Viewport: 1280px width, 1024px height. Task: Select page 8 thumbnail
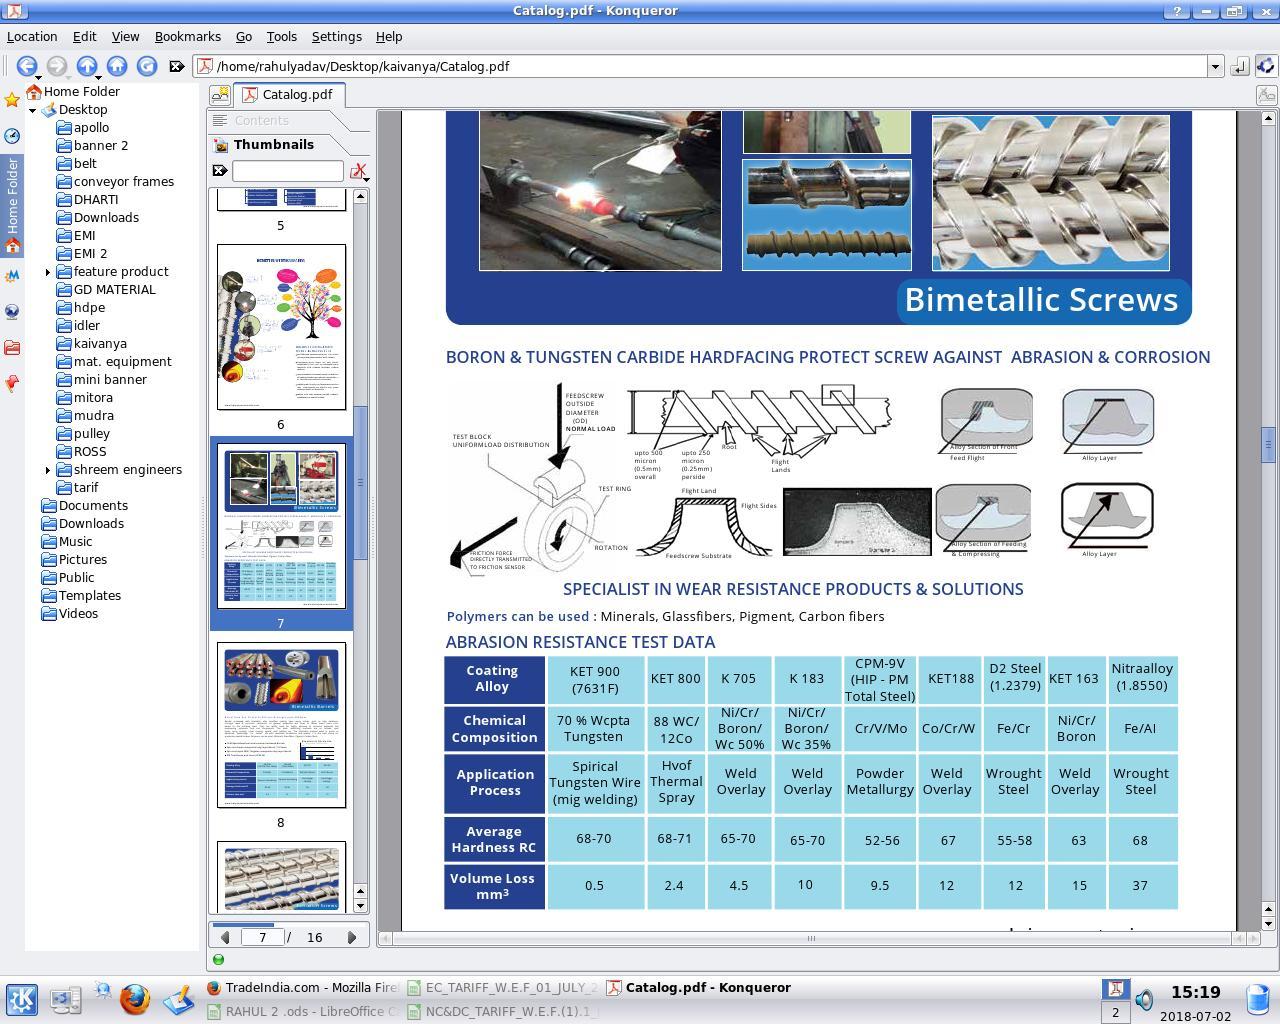(x=281, y=725)
